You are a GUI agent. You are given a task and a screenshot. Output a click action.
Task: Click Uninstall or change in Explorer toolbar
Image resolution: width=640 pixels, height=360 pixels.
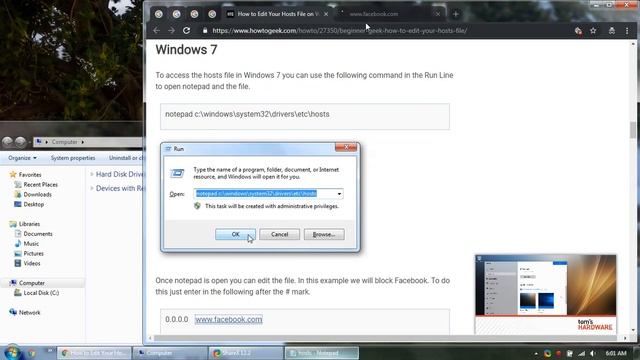pyautogui.click(x=126, y=158)
